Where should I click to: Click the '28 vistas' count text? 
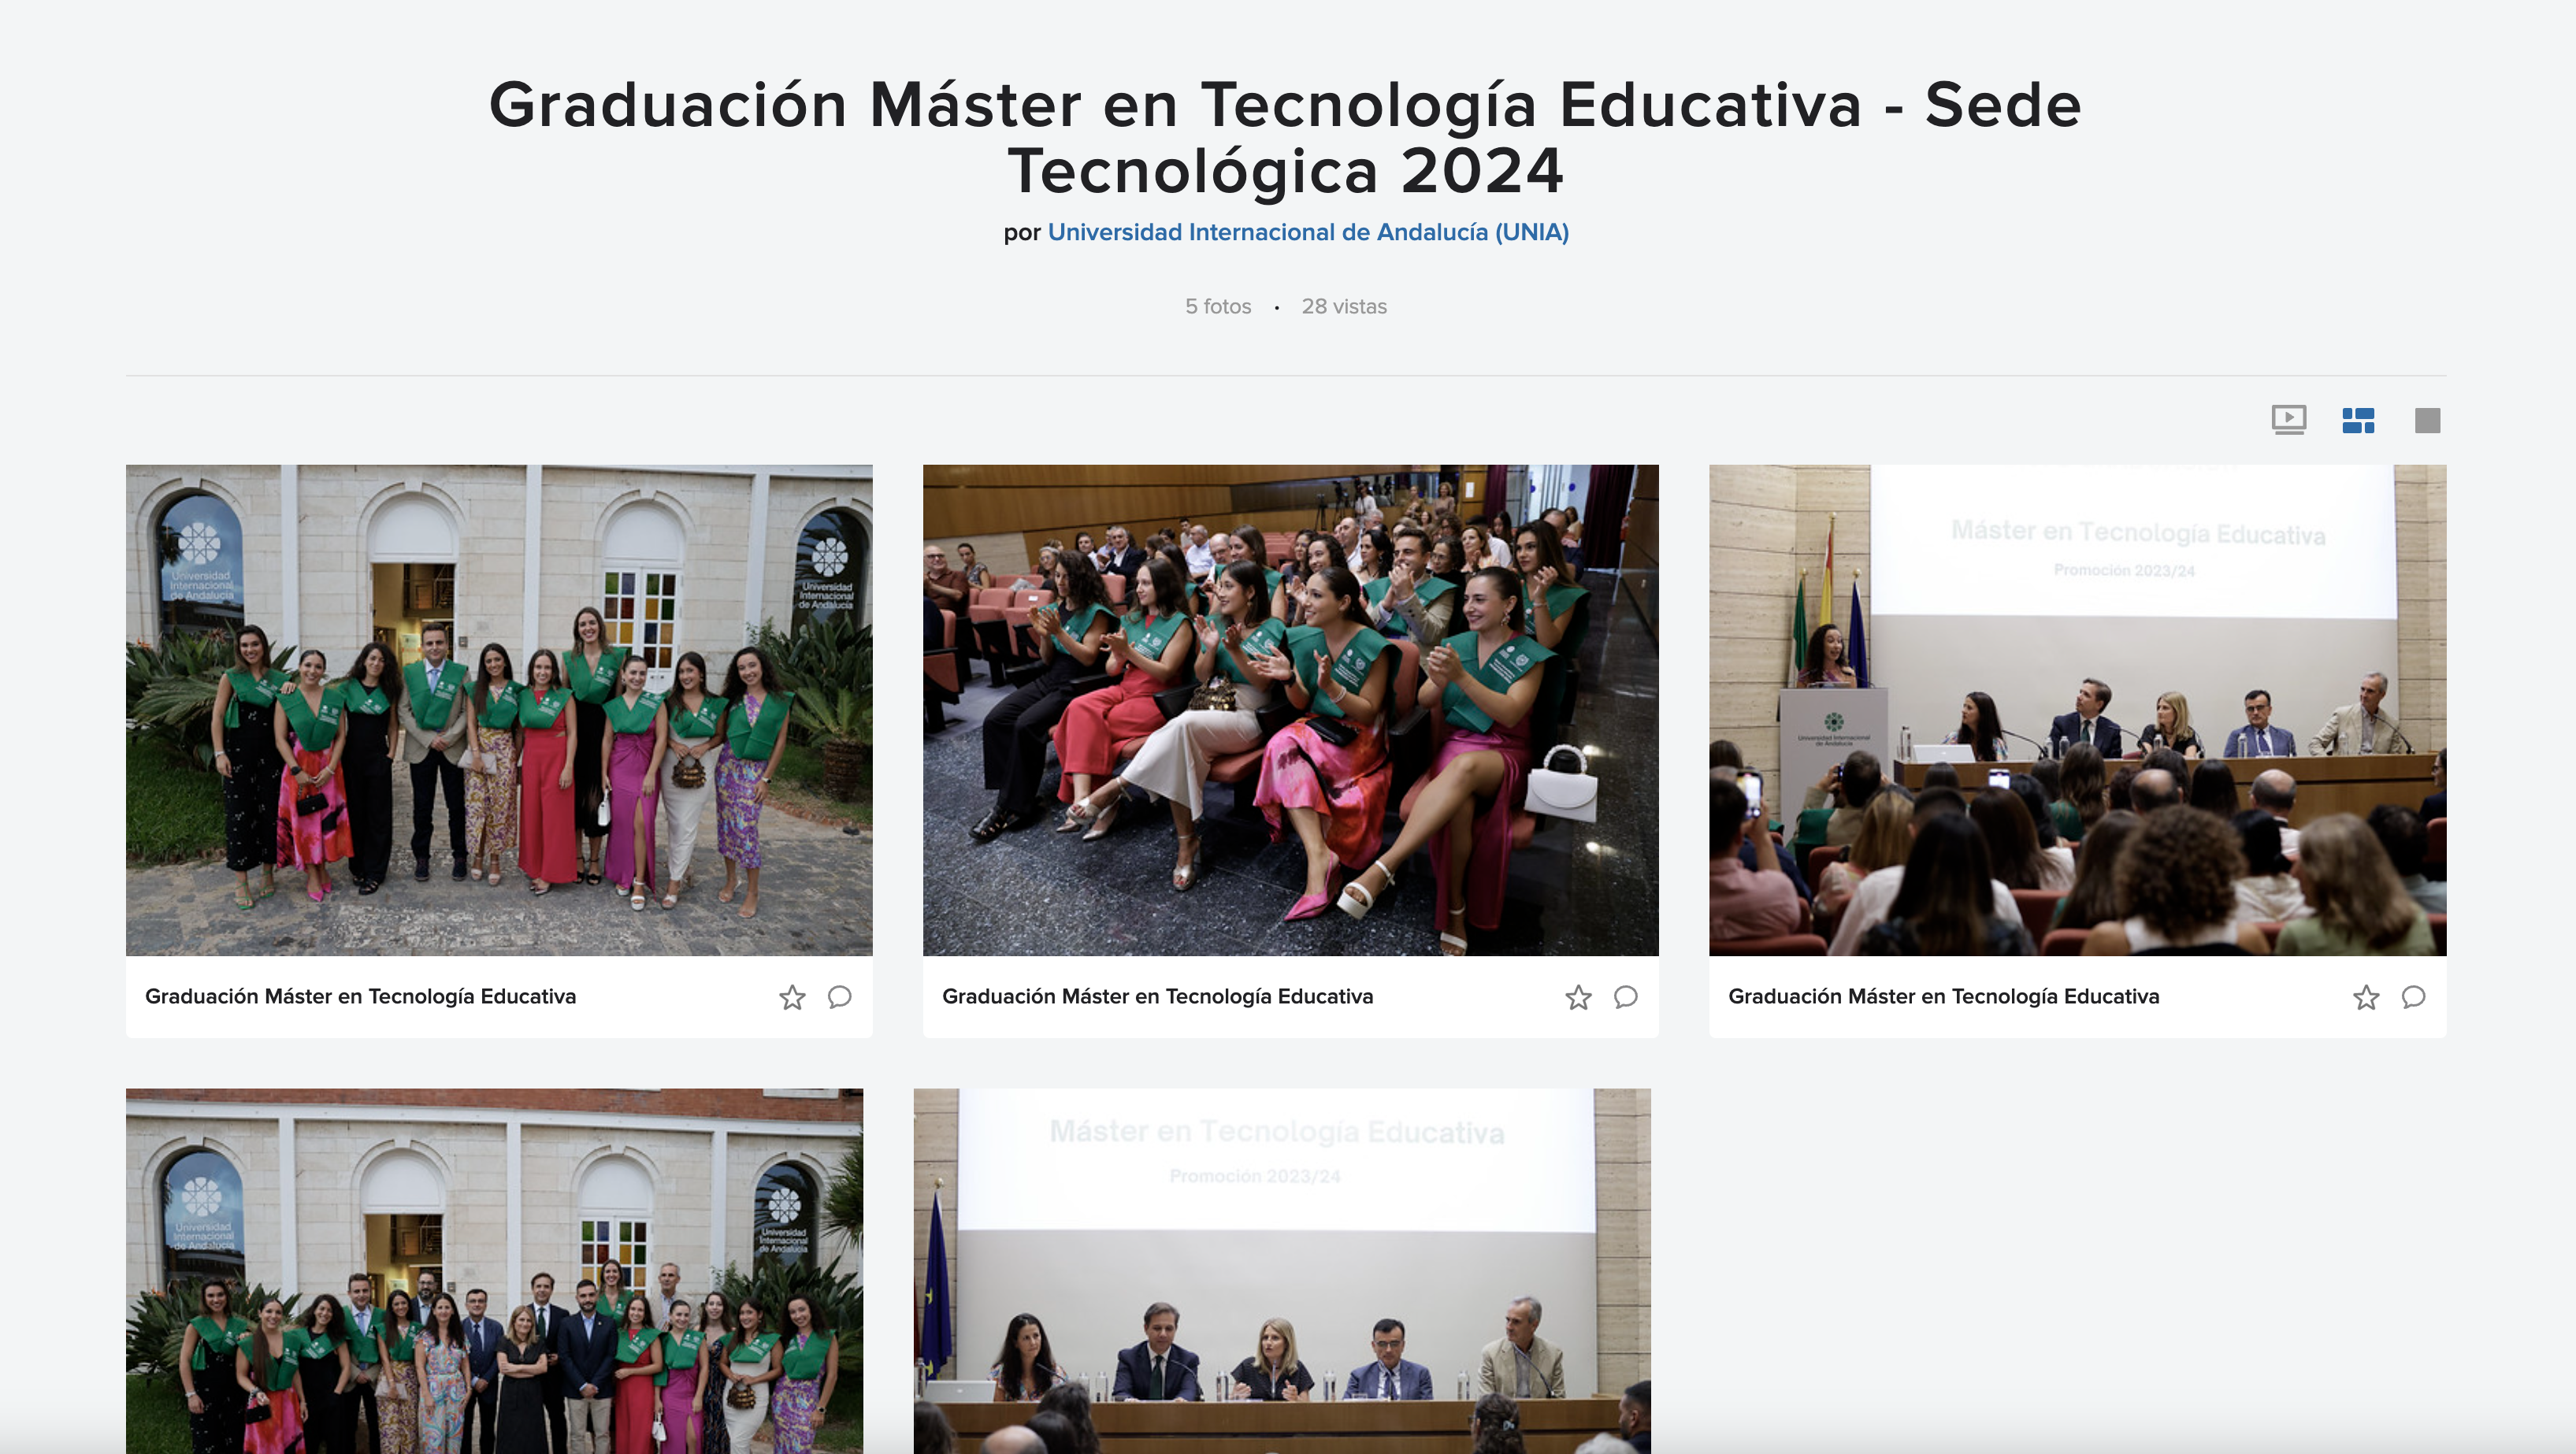point(1344,306)
